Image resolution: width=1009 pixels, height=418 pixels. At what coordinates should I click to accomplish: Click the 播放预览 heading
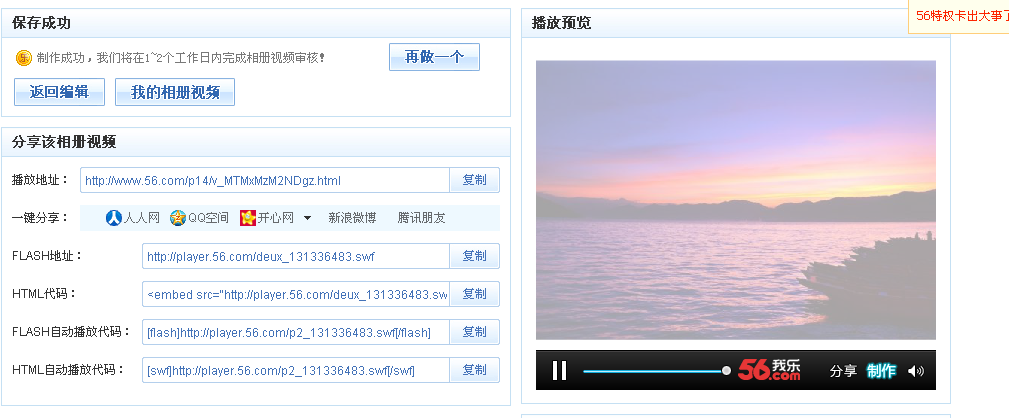coord(561,23)
